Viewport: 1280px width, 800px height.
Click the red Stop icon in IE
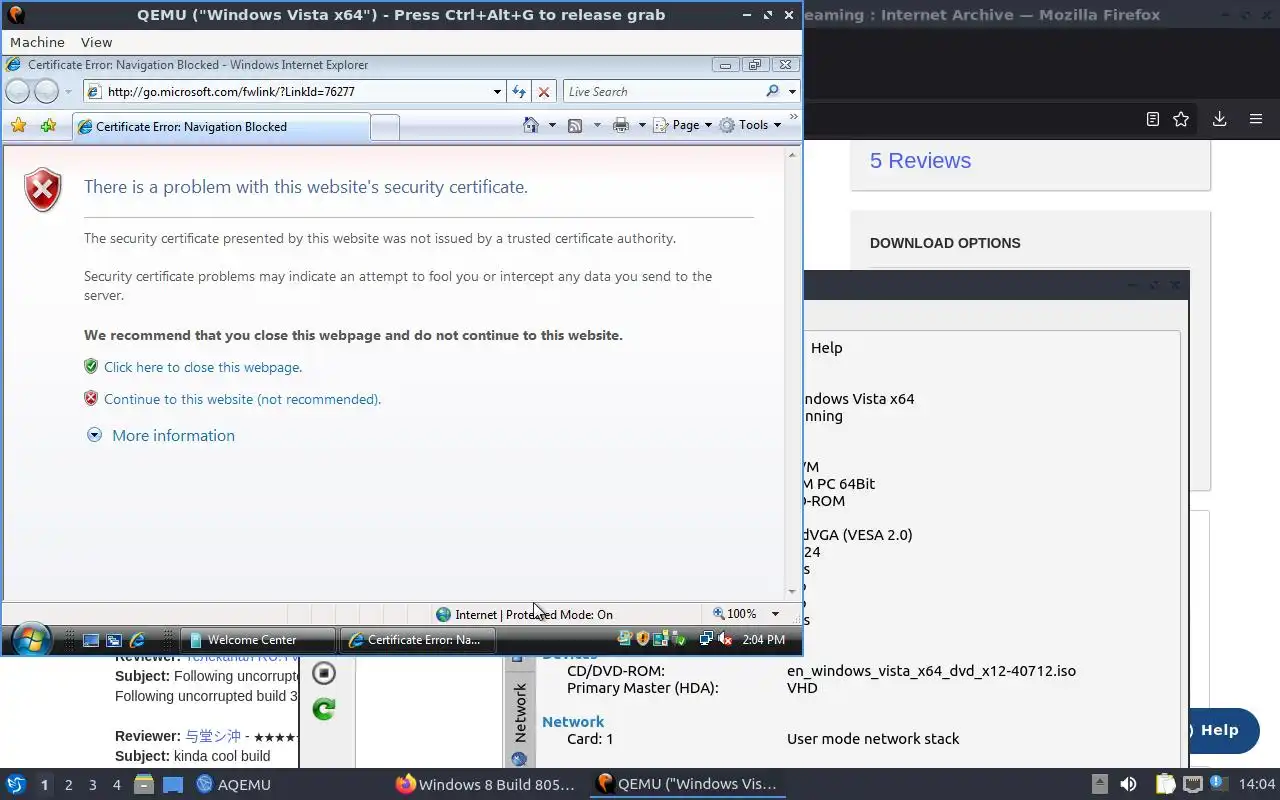[544, 92]
